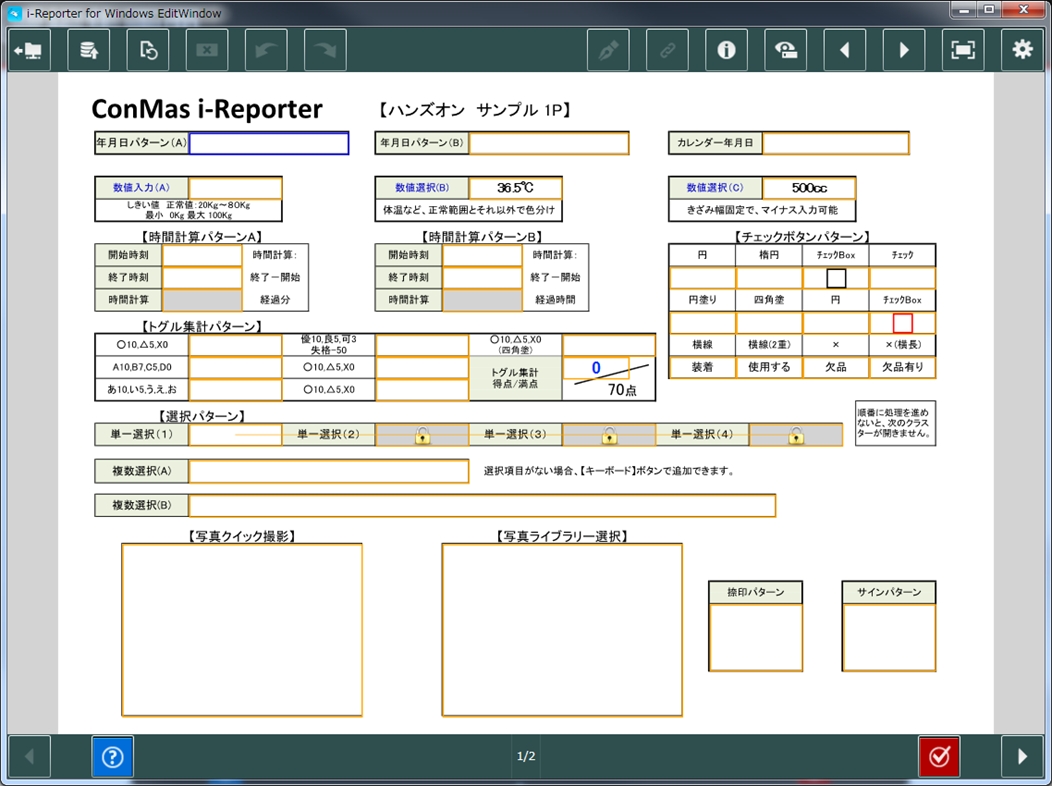
Task: Go to next page using top toolbar arrow
Action: tap(904, 50)
